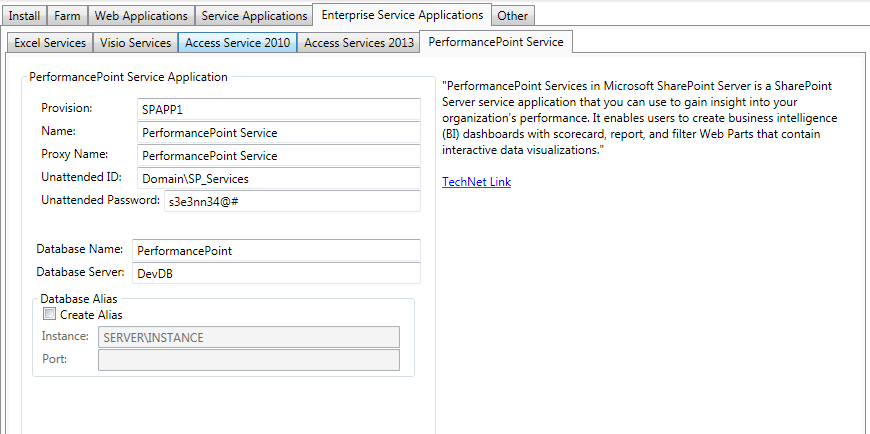
Task: Select the Web Applications tab
Action: pos(141,16)
